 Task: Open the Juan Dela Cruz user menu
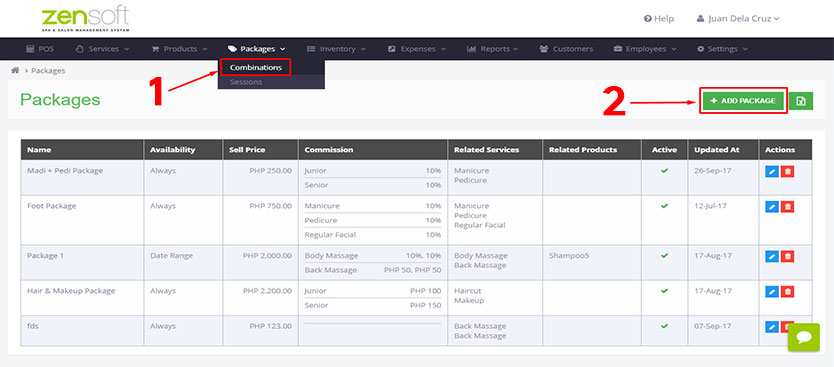click(x=738, y=19)
